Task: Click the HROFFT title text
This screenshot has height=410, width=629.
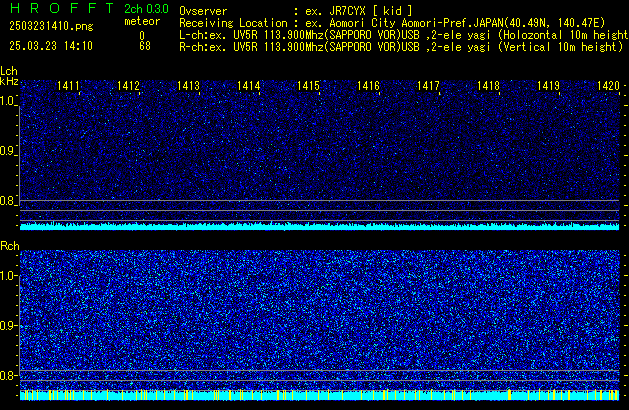Action: click(62, 8)
